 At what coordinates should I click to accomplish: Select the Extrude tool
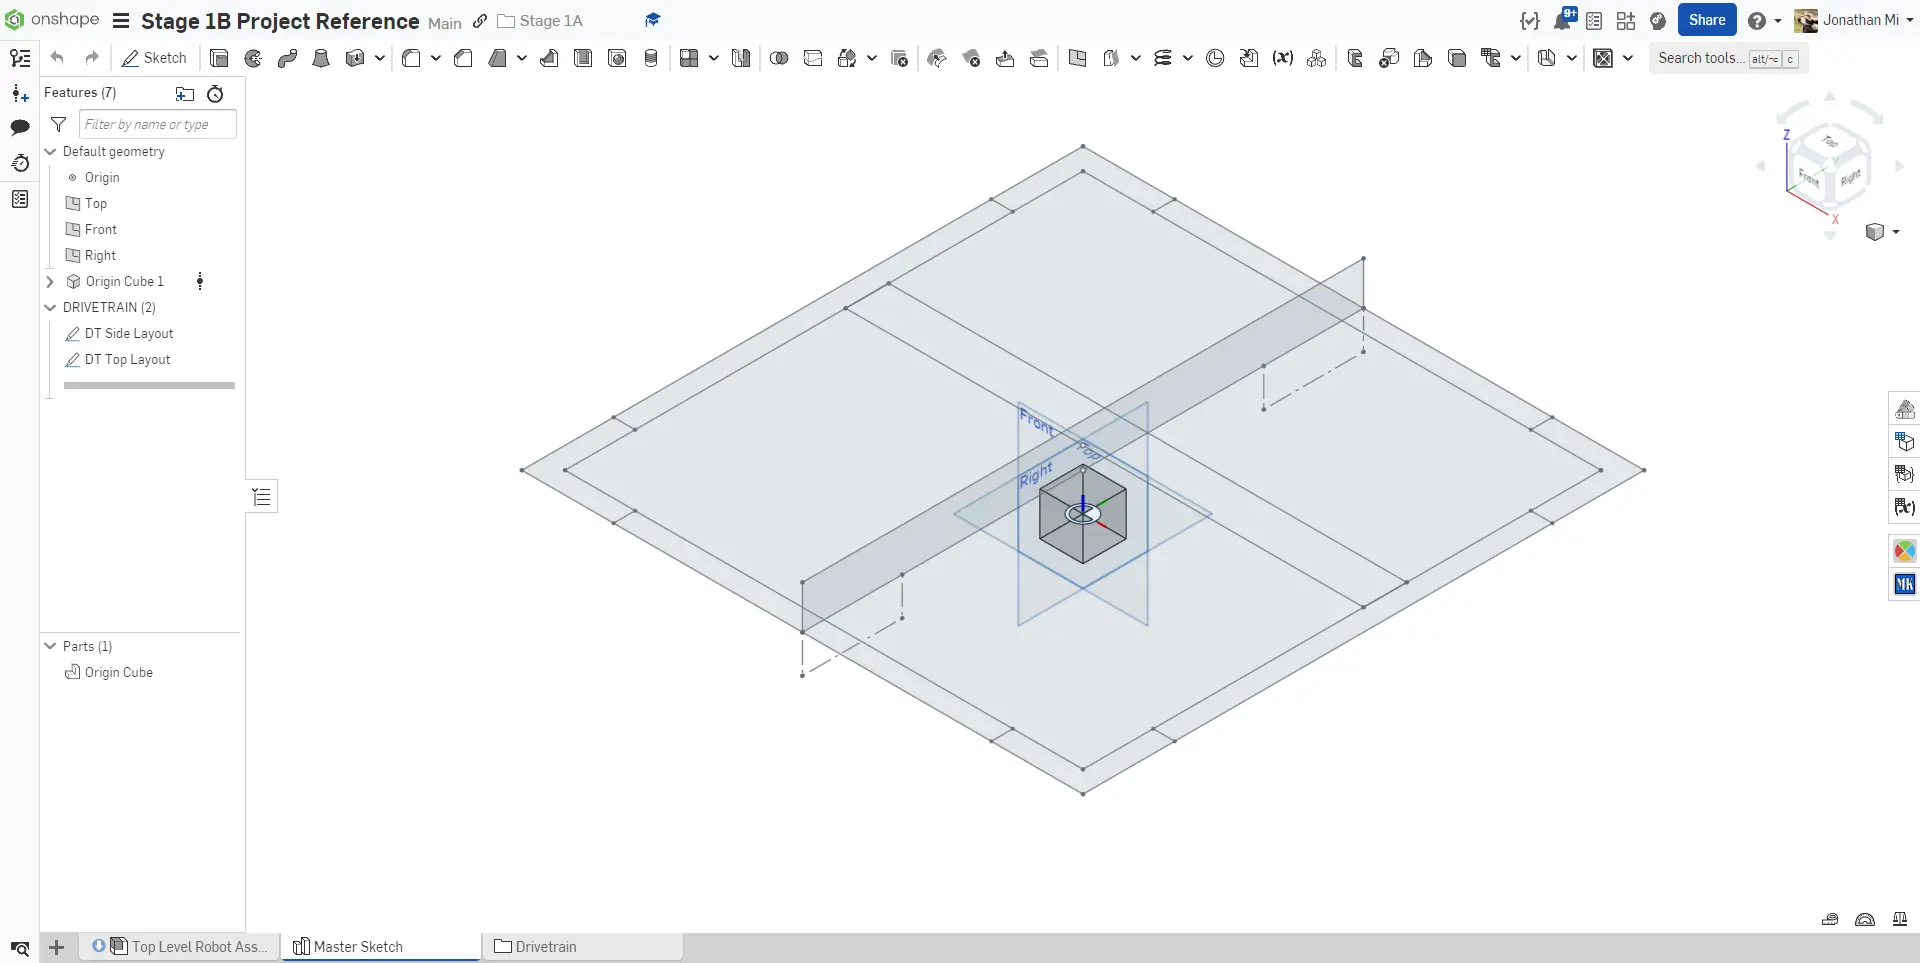(x=219, y=58)
